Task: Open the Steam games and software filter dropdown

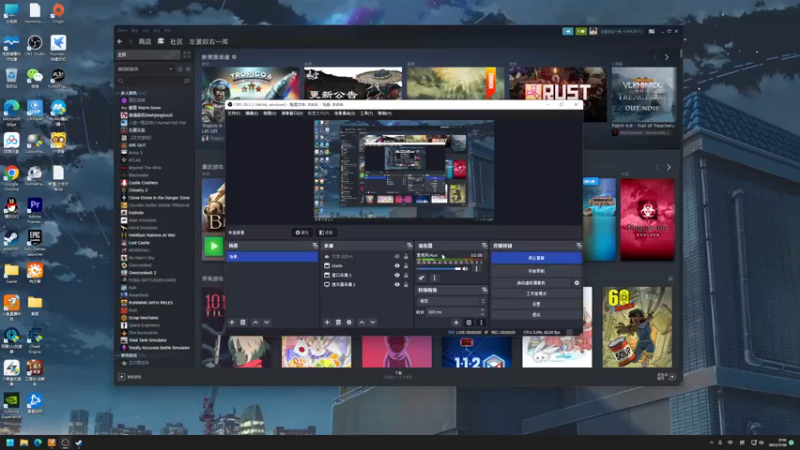Action: coord(146,69)
